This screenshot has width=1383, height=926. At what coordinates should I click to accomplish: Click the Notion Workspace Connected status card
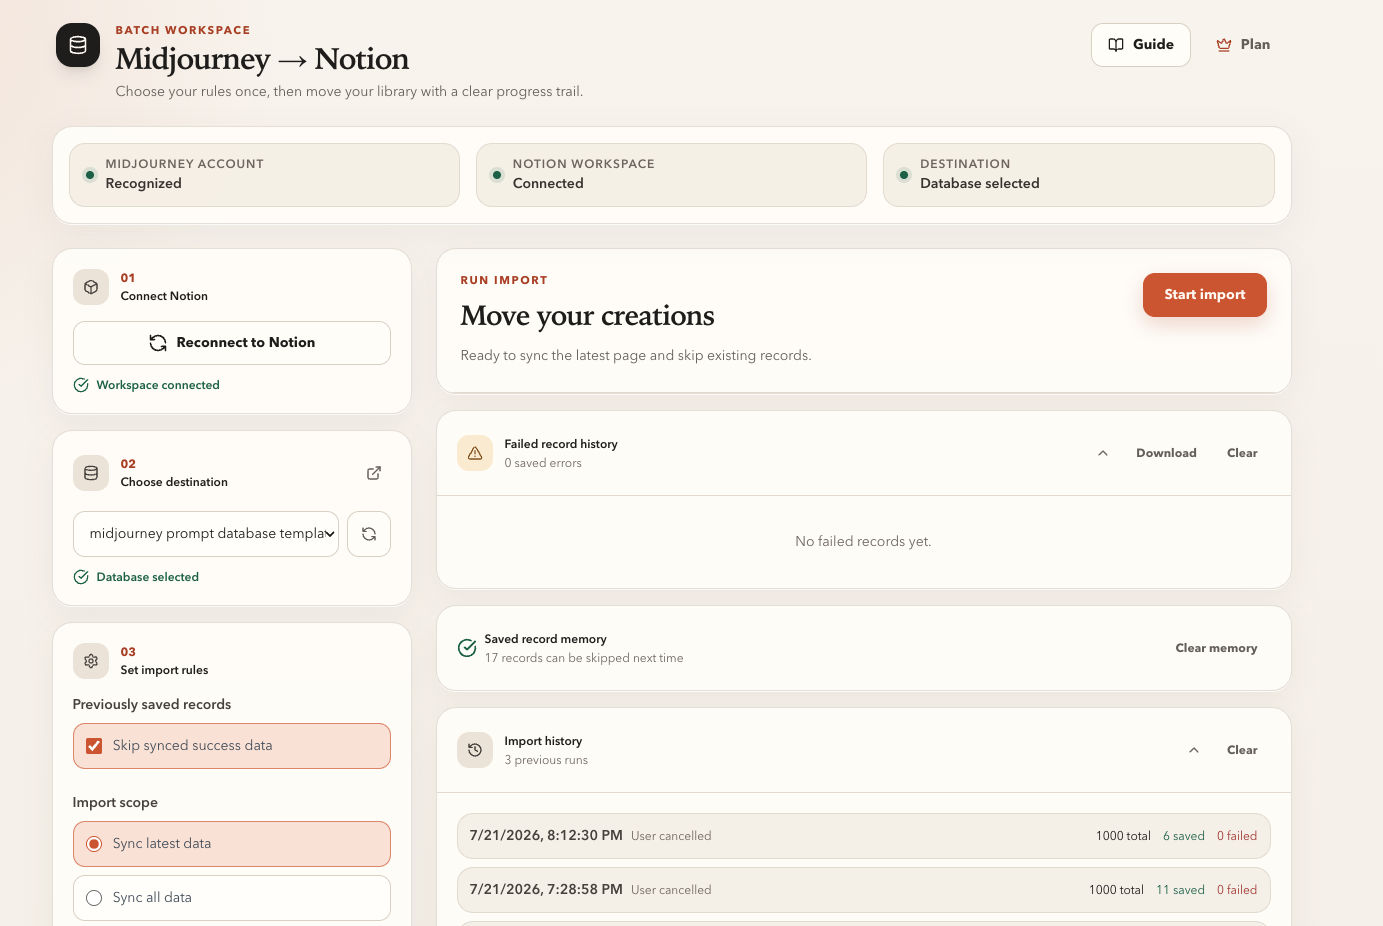[x=671, y=175]
